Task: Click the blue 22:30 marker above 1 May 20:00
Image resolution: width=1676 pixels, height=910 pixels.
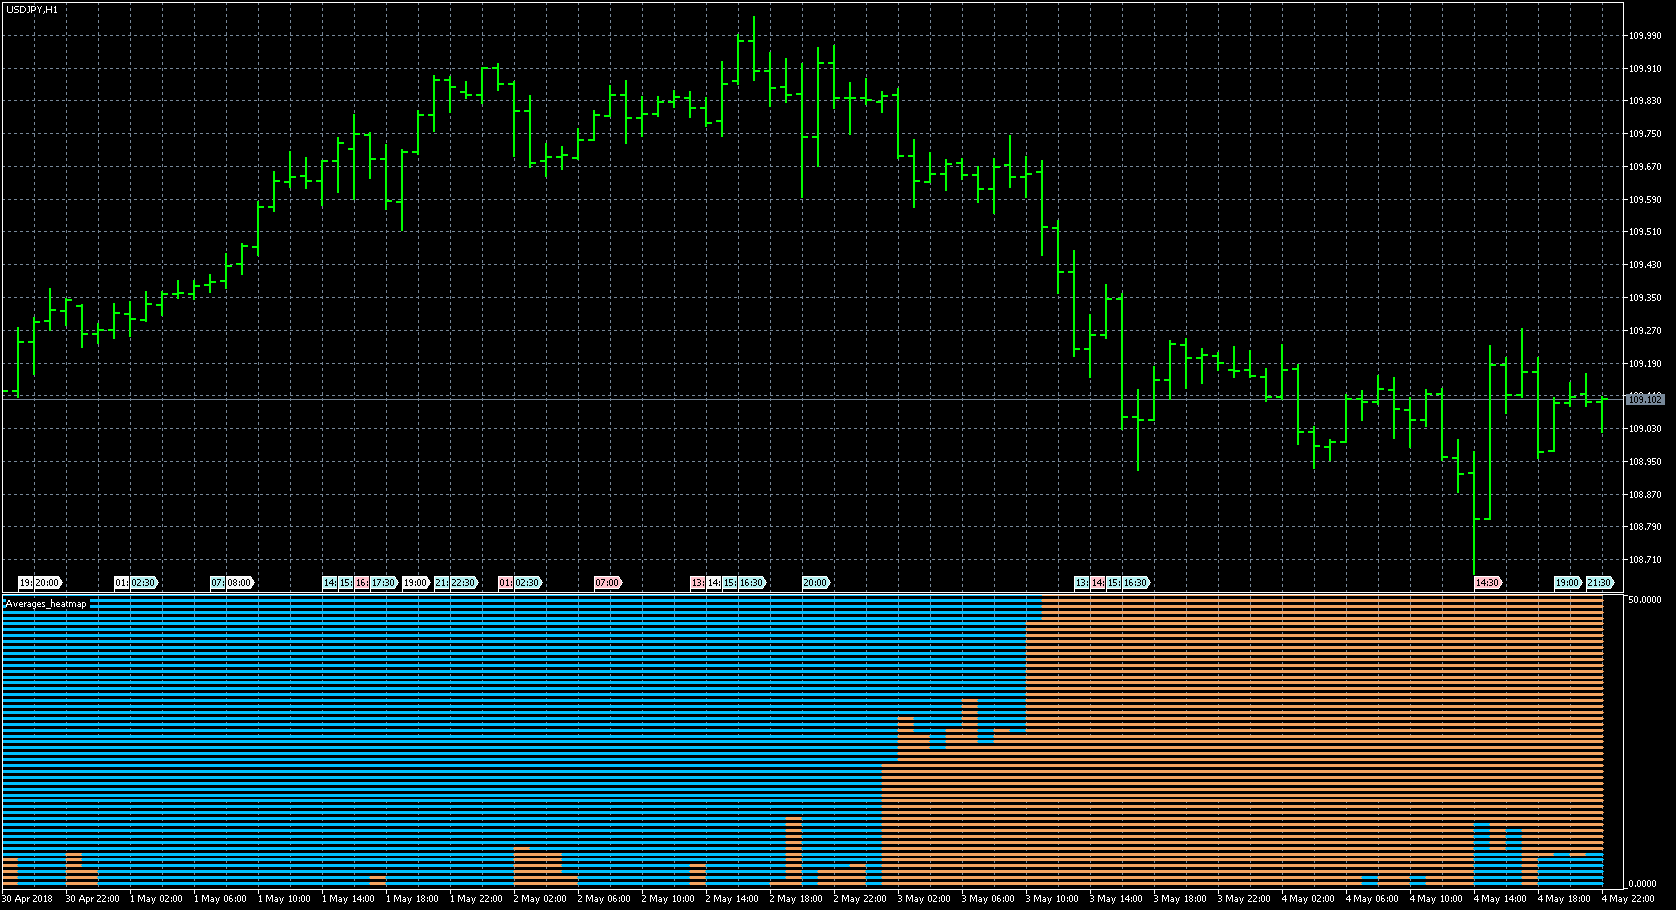Action: click(x=464, y=582)
